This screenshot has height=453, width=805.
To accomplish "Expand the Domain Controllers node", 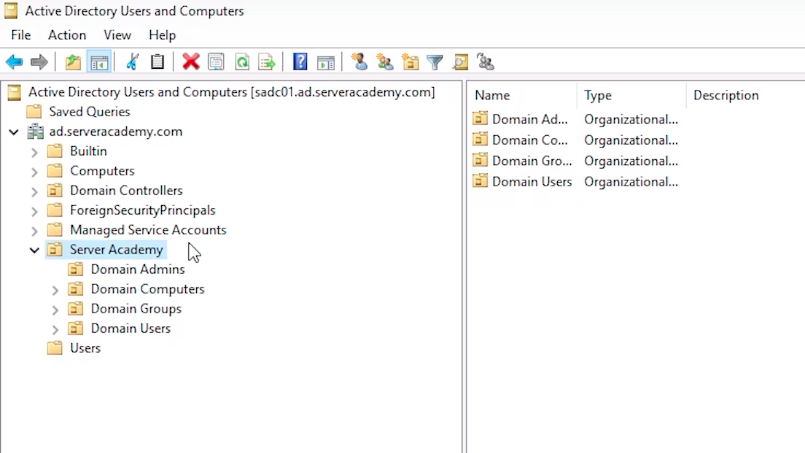I will [x=35, y=191].
